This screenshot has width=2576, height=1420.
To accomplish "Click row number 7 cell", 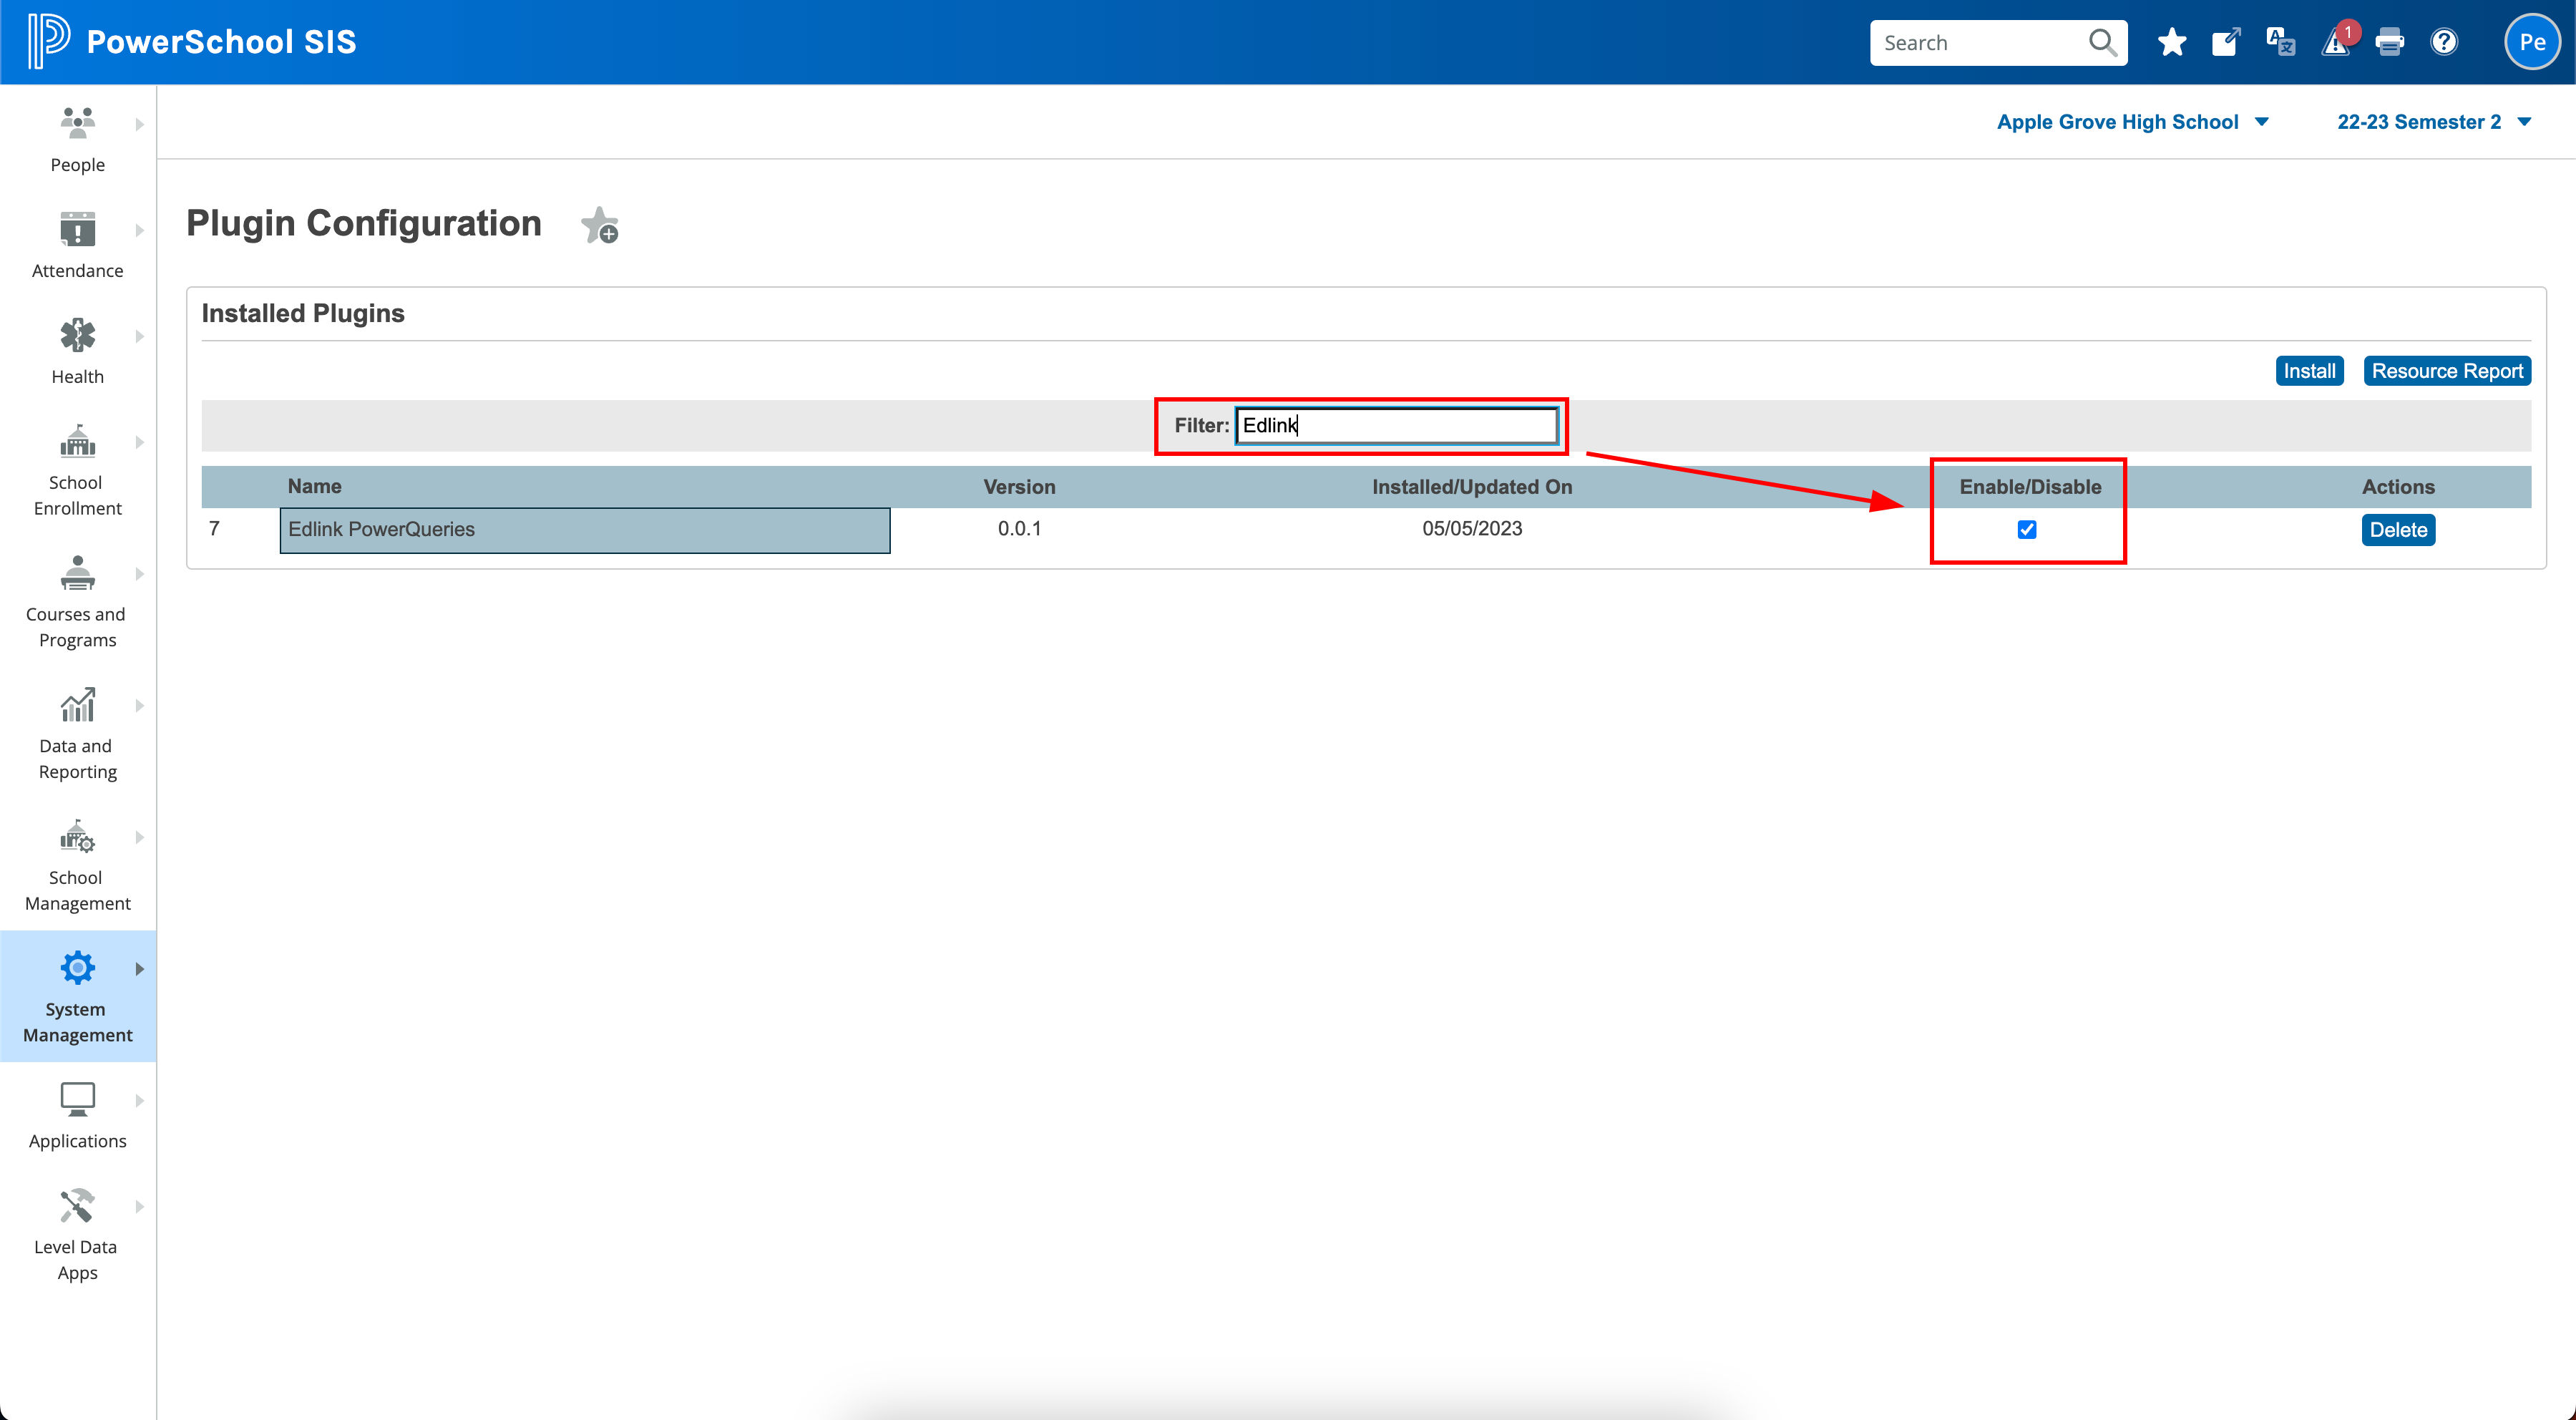I will [214, 528].
